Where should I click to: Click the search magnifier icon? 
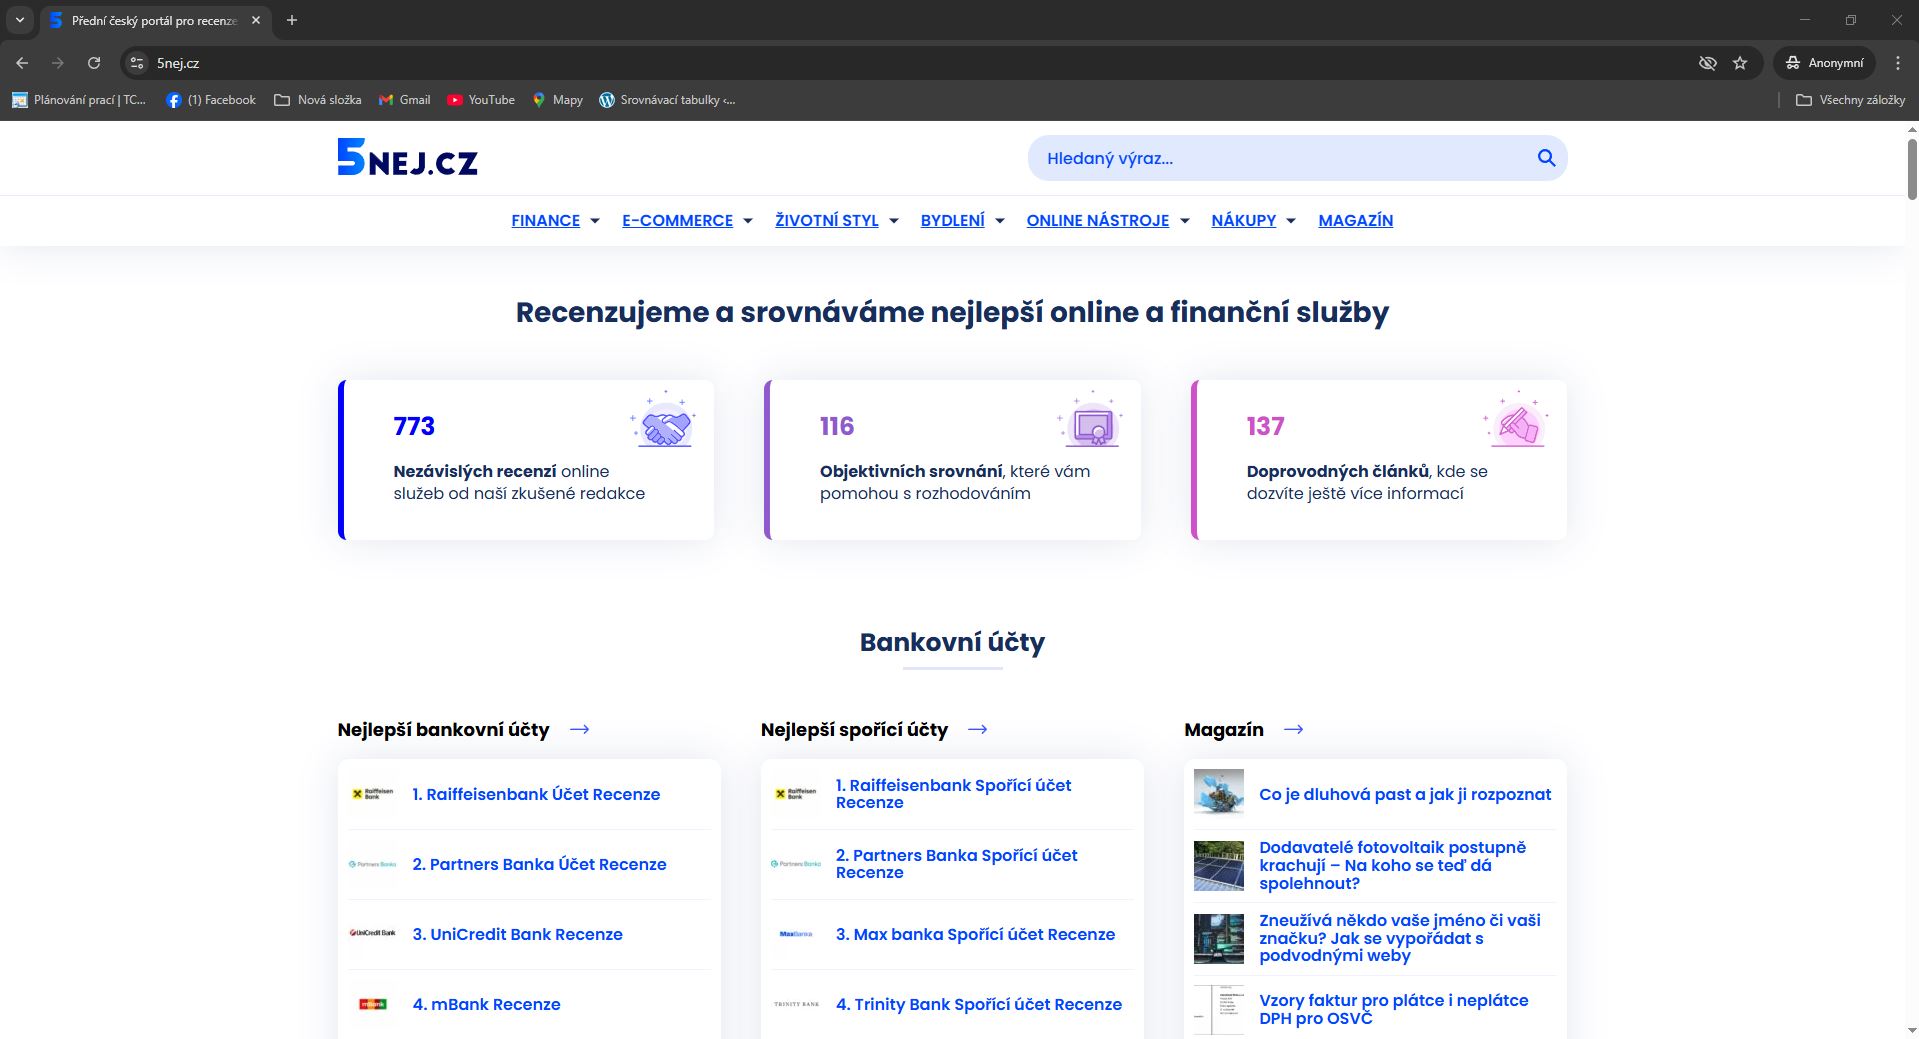(x=1546, y=158)
